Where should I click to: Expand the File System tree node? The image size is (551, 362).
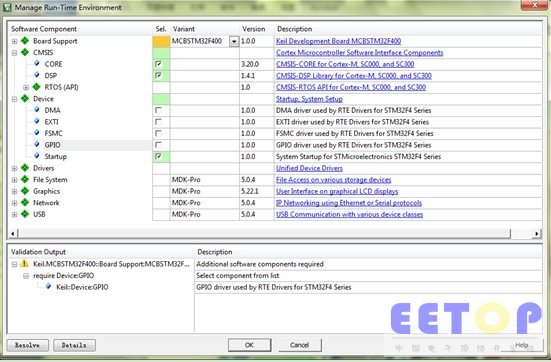click(14, 180)
